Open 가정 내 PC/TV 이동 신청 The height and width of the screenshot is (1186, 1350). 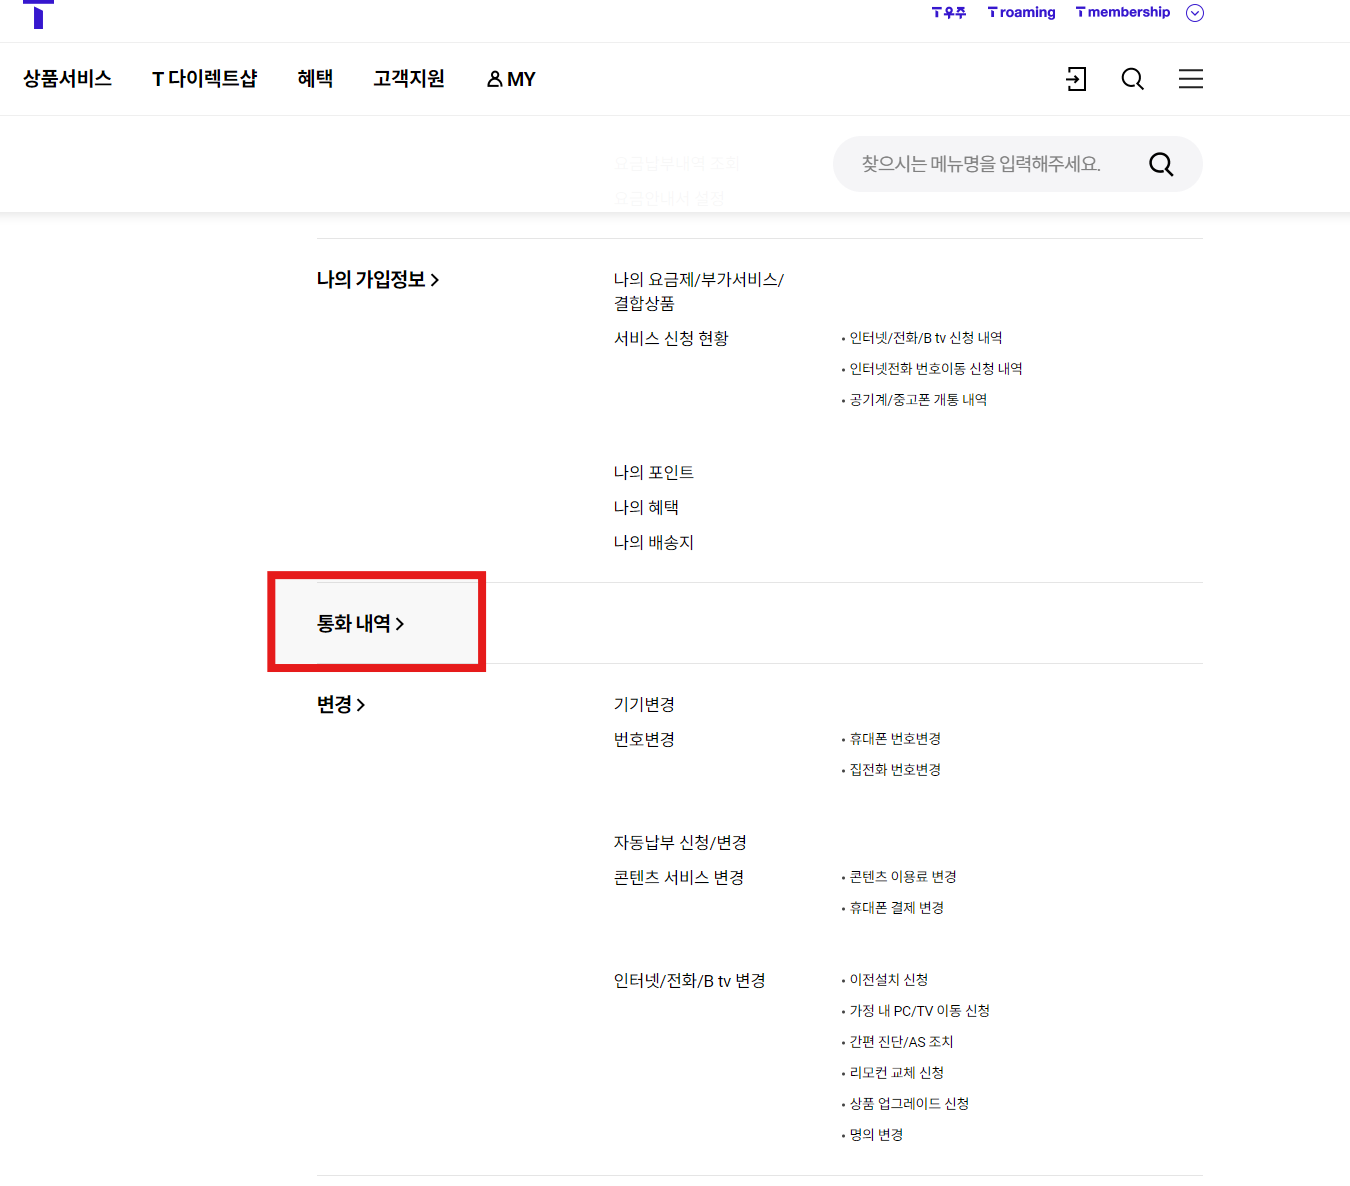pos(919,1011)
